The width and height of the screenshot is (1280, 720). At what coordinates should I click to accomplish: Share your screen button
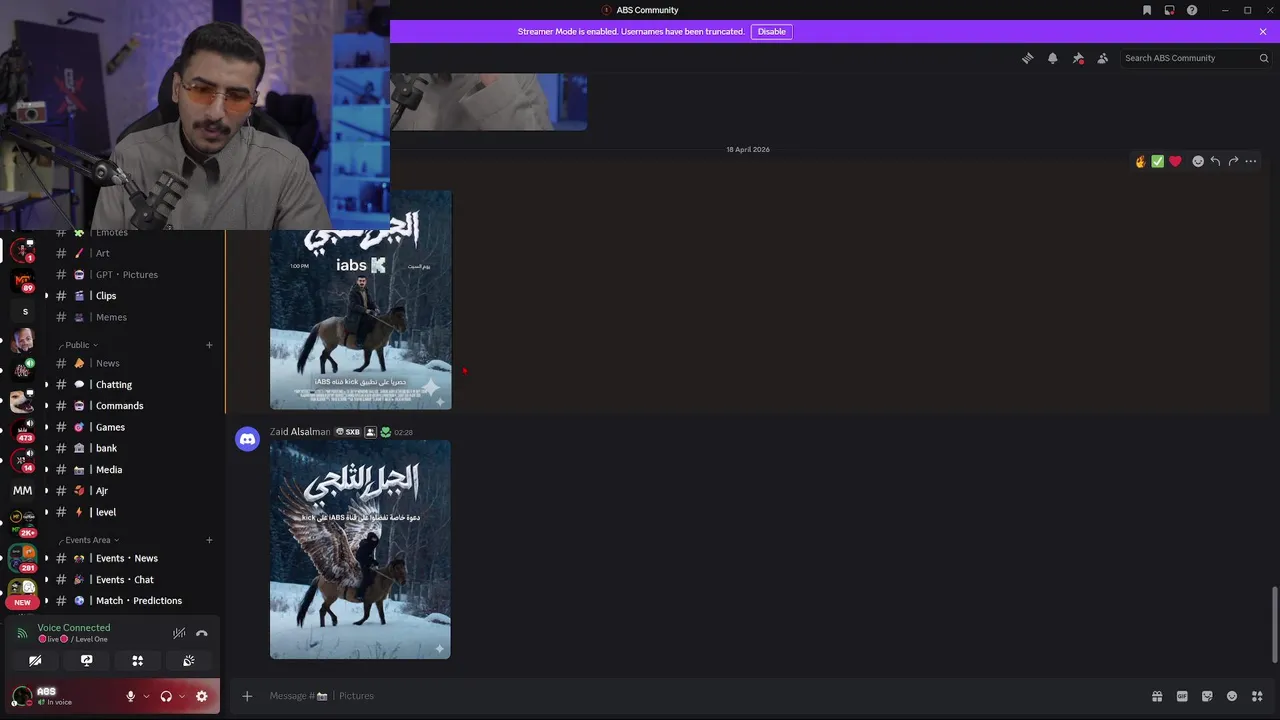(x=86, y=661)
